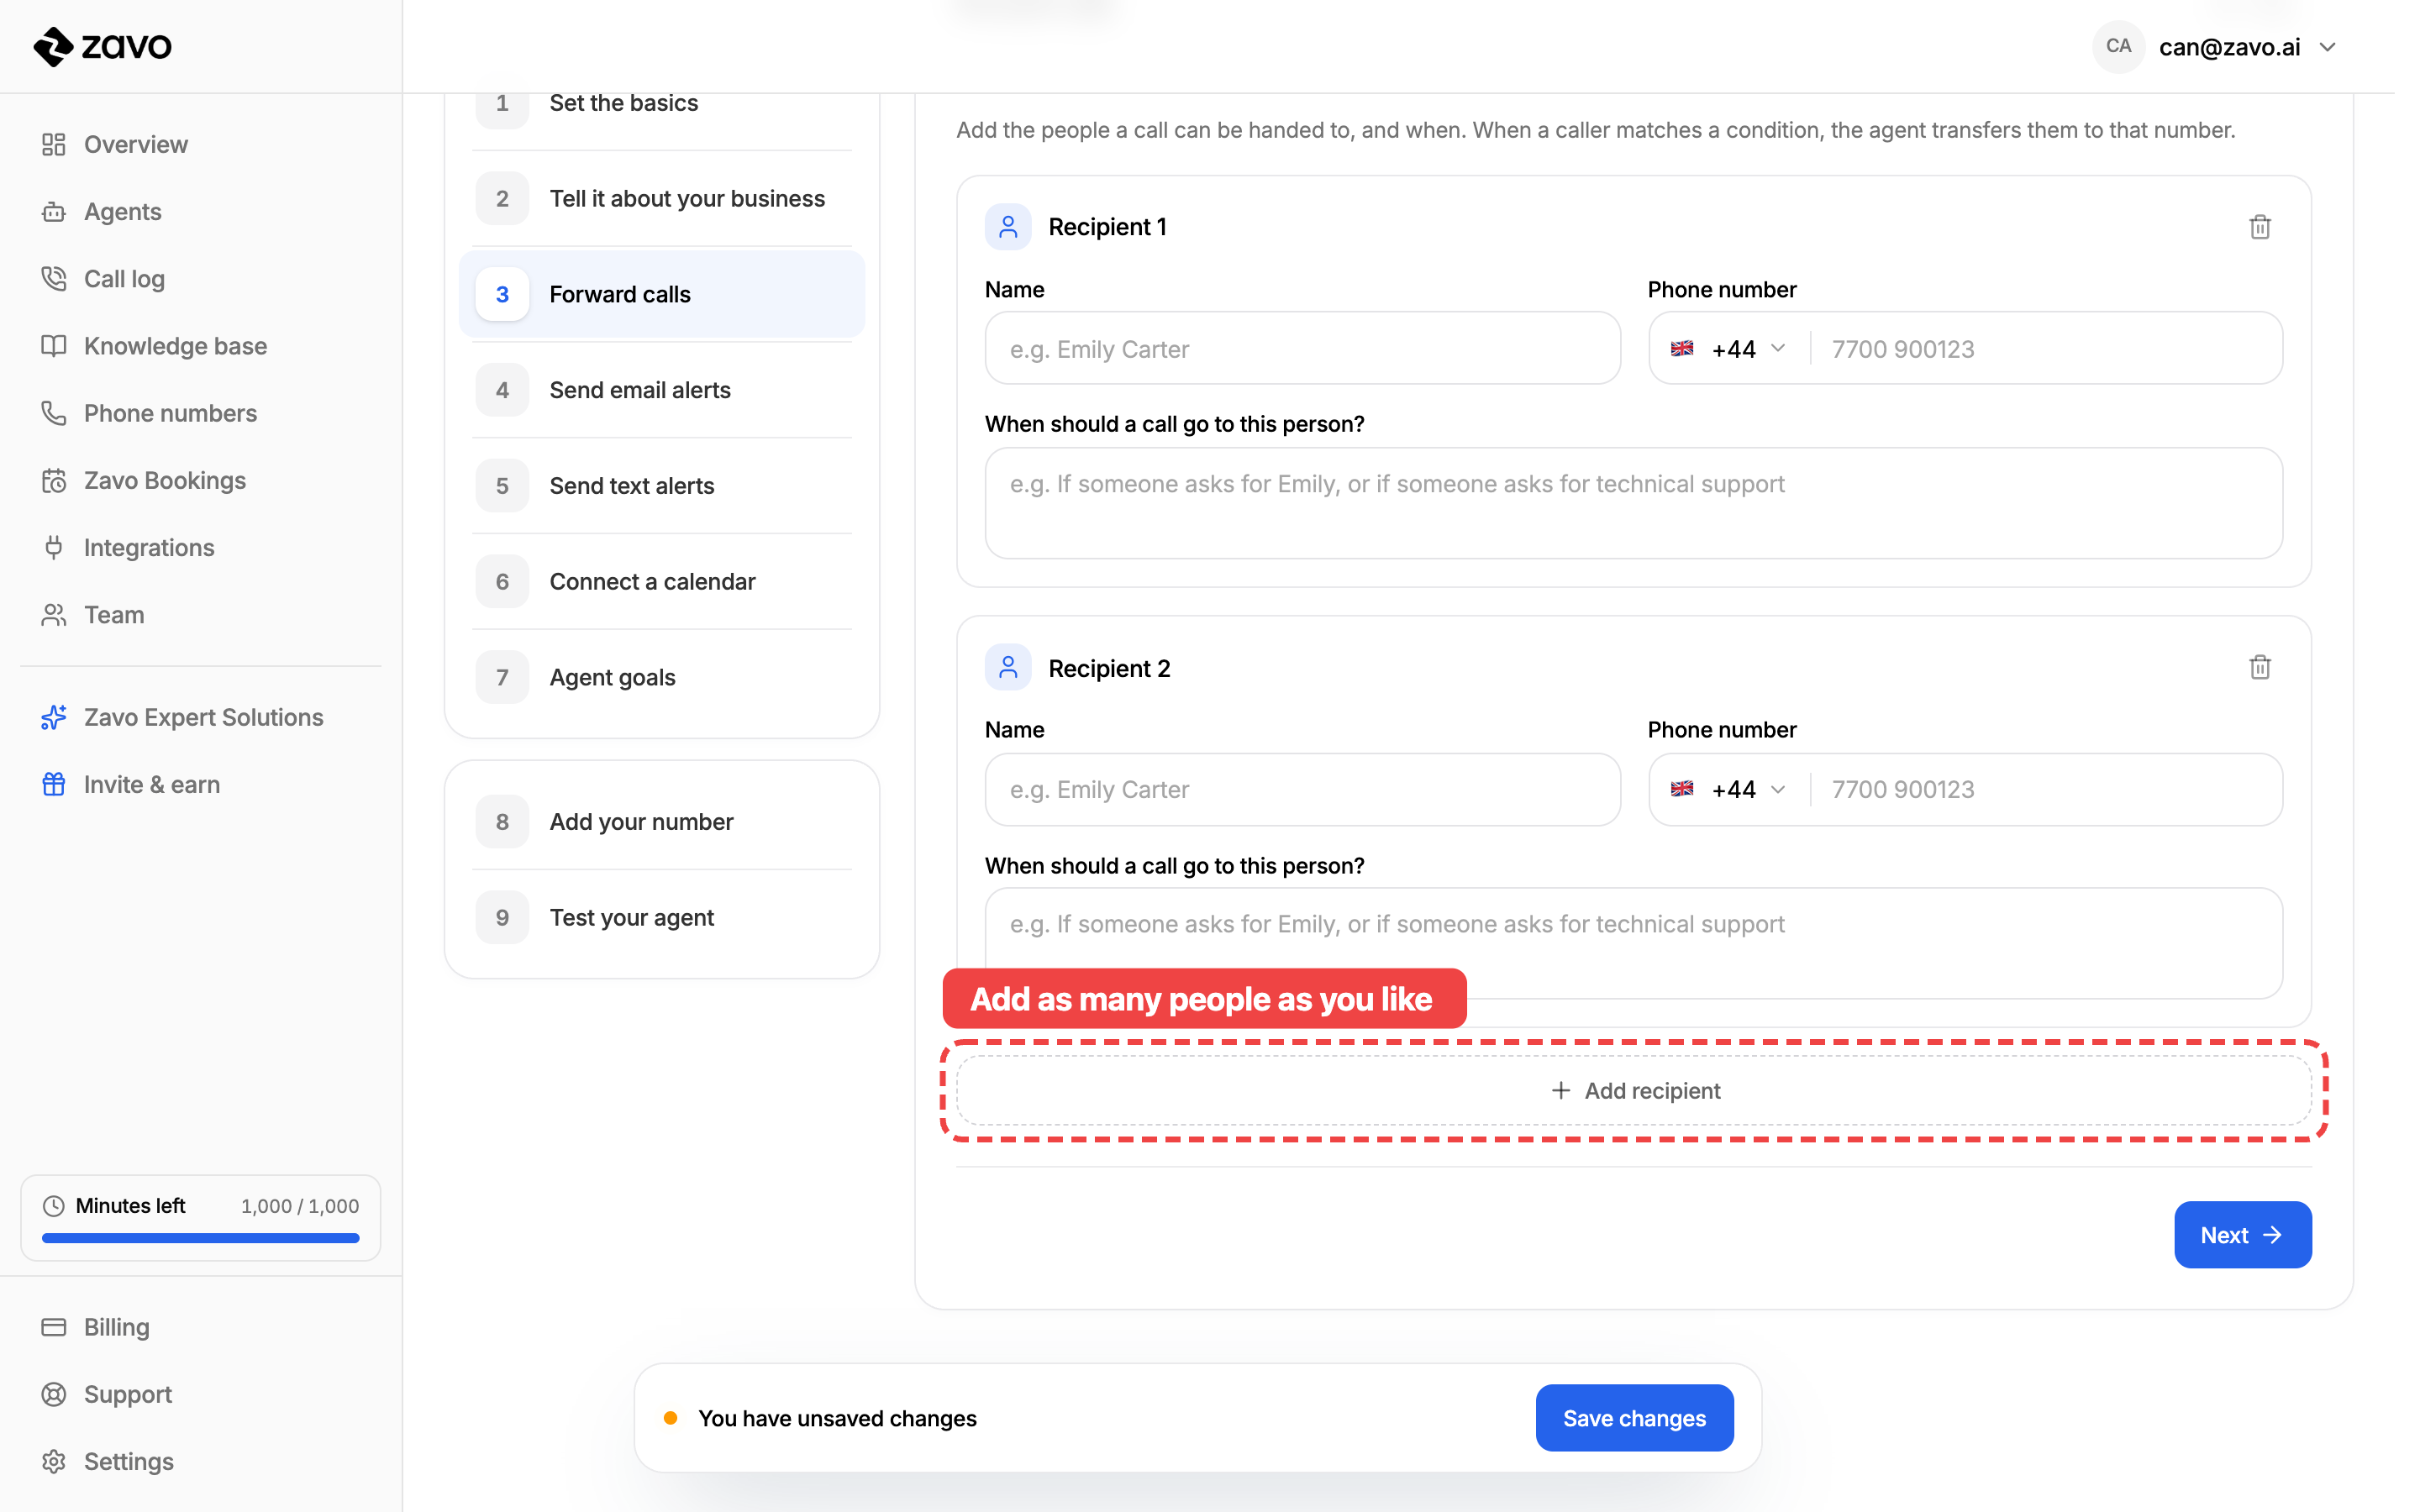Open Call log
This screenshot has width=2420, height=1512.
(124, 278)
